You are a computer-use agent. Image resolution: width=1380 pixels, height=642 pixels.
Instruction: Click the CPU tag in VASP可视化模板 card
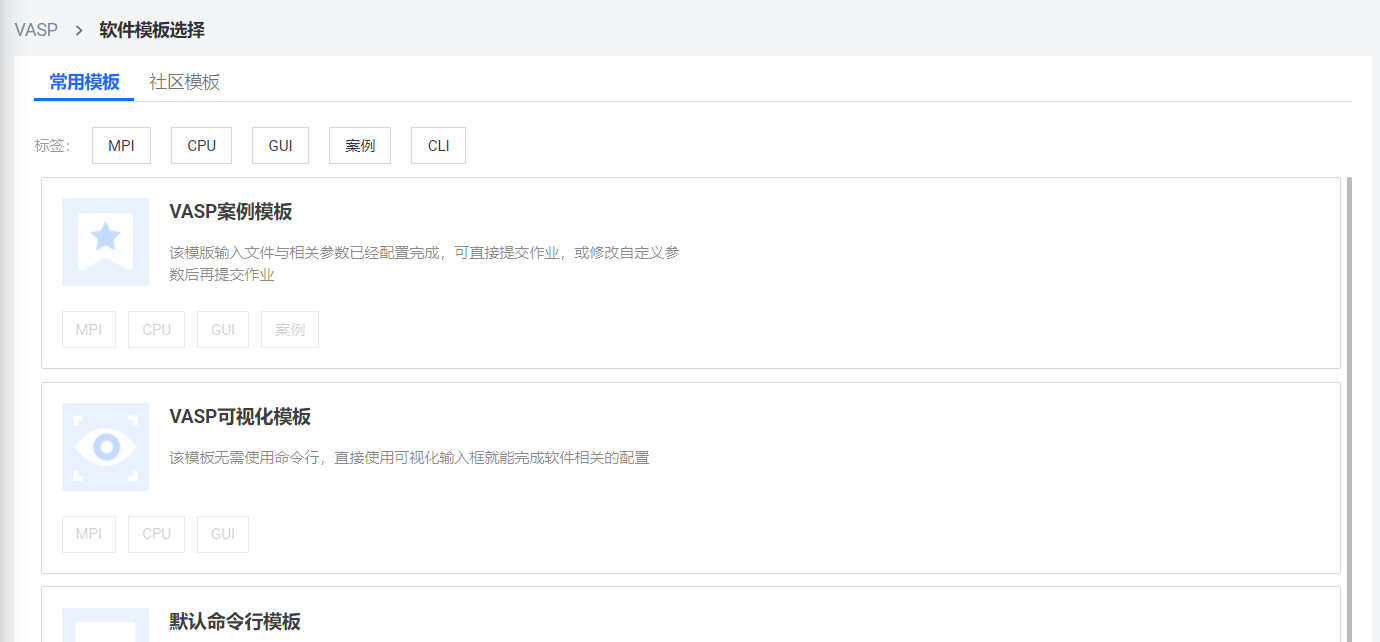tap(156, 534)
